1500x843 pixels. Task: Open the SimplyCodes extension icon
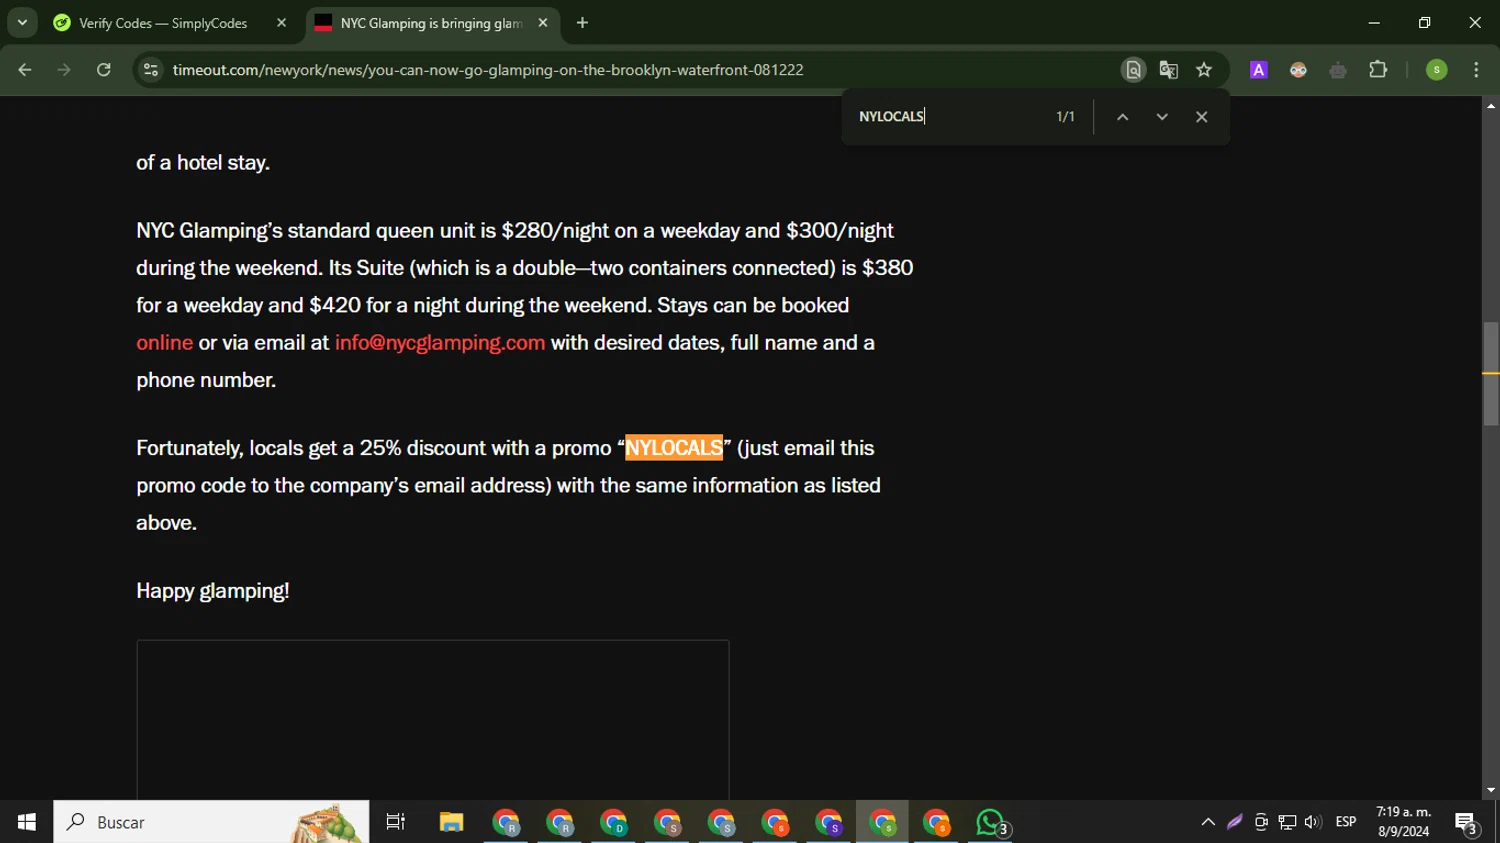[1298, 70]
